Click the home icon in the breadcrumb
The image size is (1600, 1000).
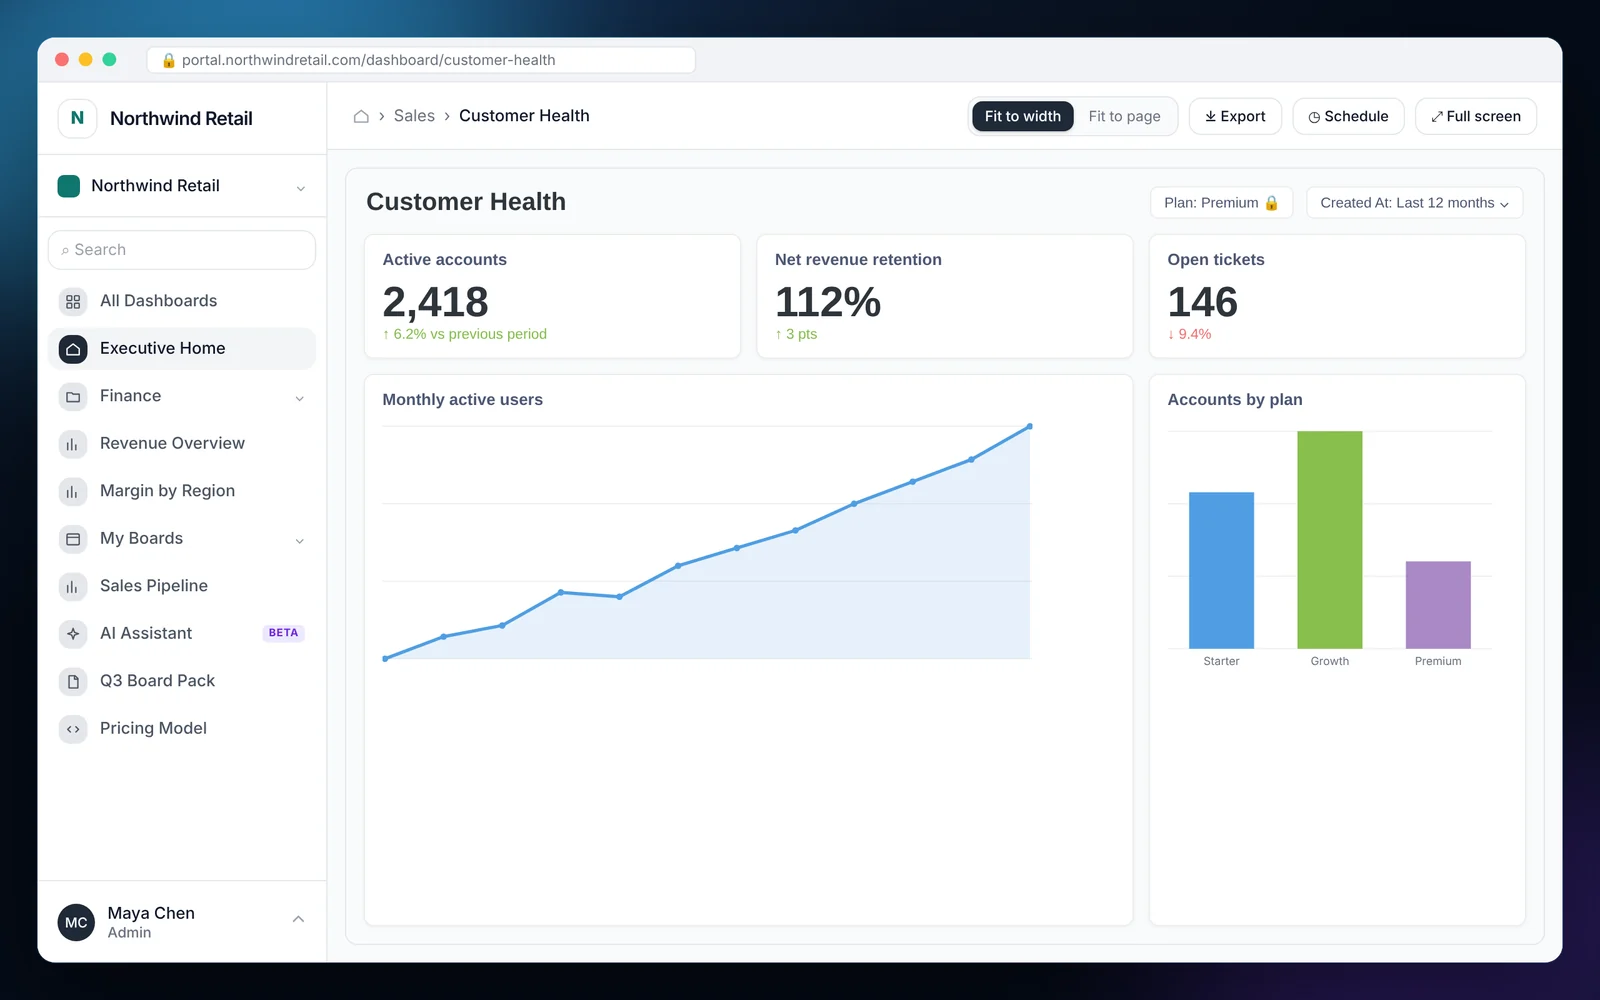pyautogui.click(x=361, y=116)
